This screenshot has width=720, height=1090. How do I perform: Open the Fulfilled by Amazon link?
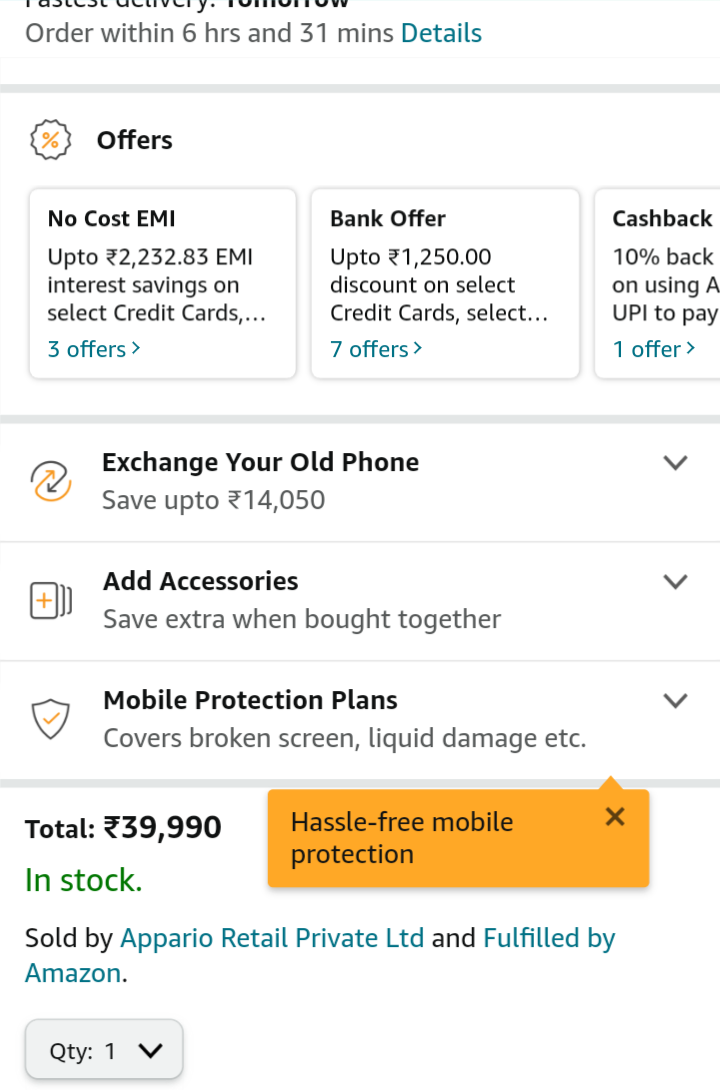(548, 938)
